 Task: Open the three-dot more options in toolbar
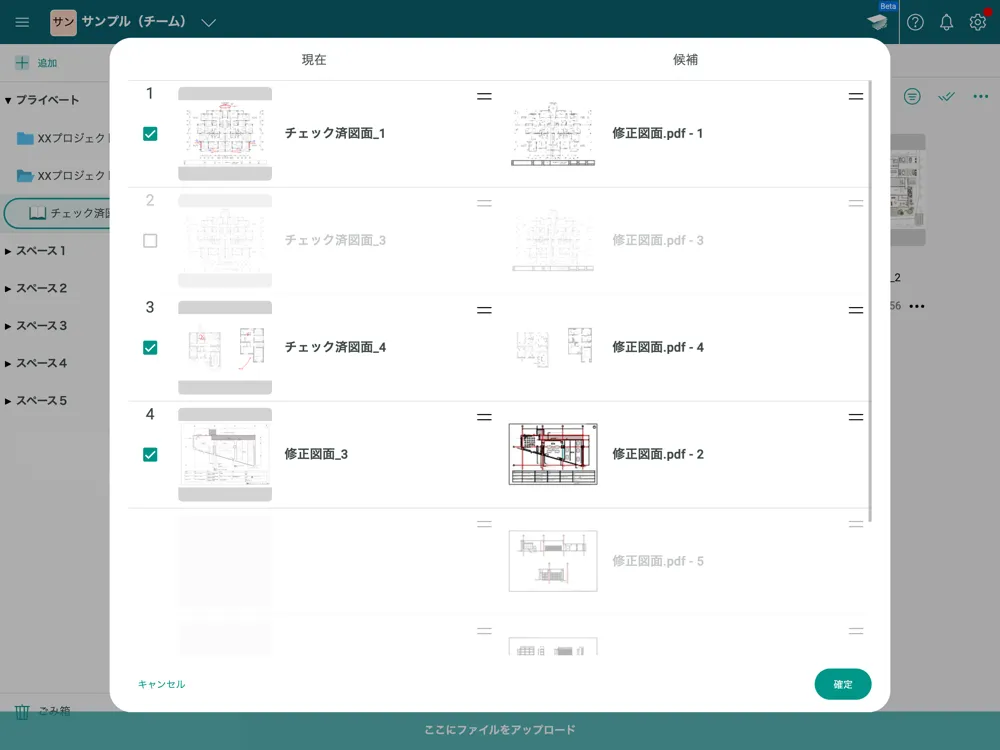tap(981, 96)
